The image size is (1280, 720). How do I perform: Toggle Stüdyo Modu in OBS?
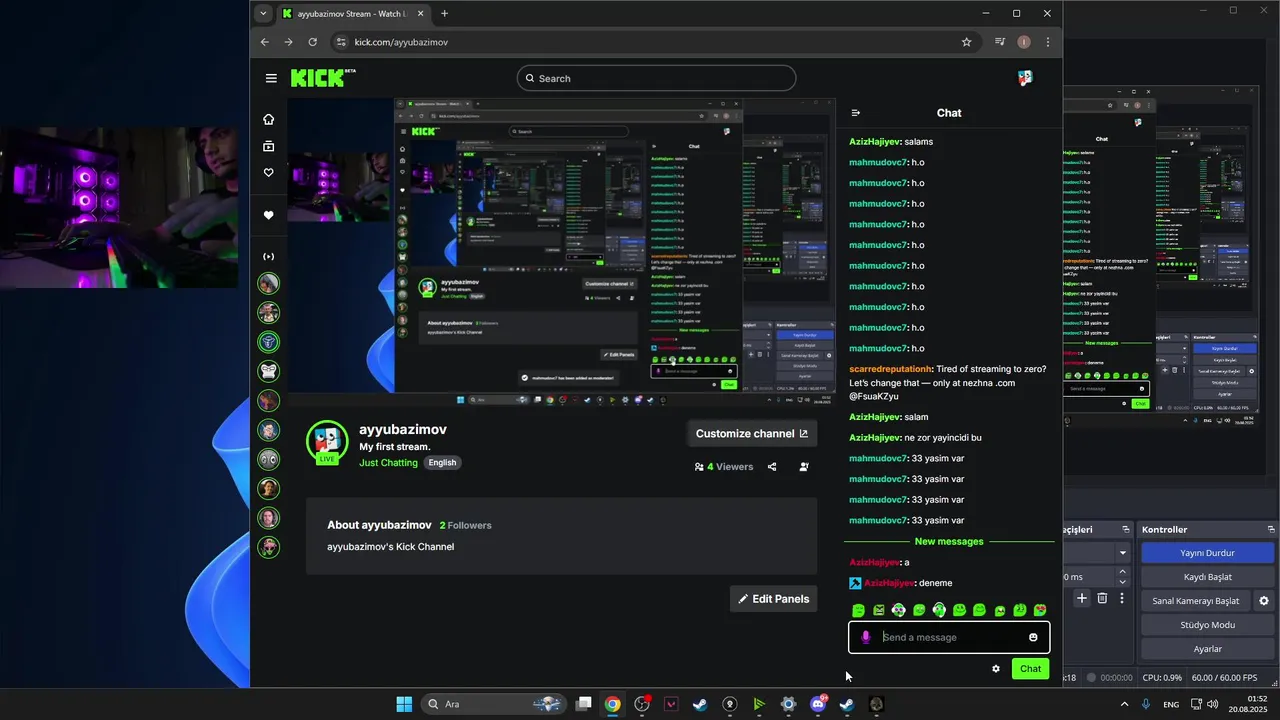1207,625
